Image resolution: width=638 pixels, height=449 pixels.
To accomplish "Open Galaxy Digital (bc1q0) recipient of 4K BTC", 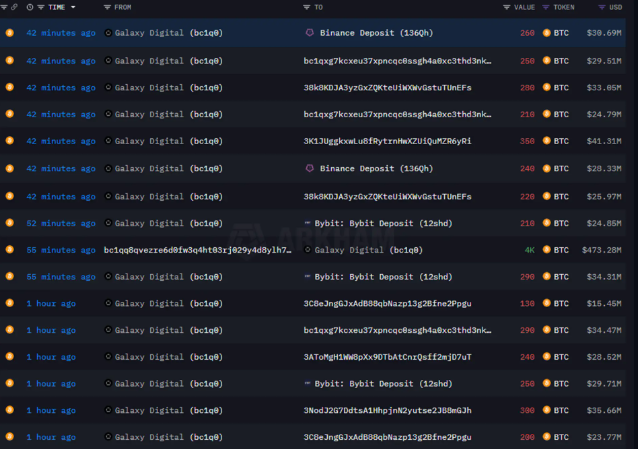I will [369, 250].
